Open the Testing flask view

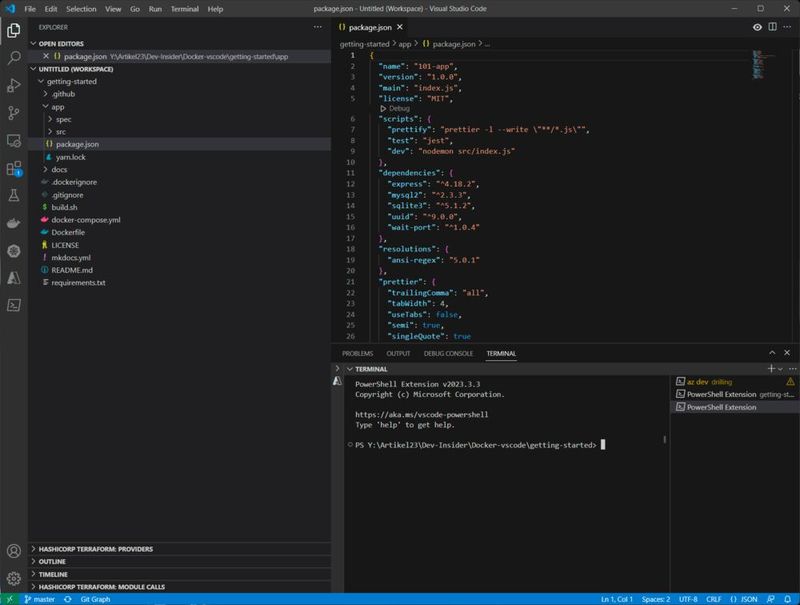point(14,195)
